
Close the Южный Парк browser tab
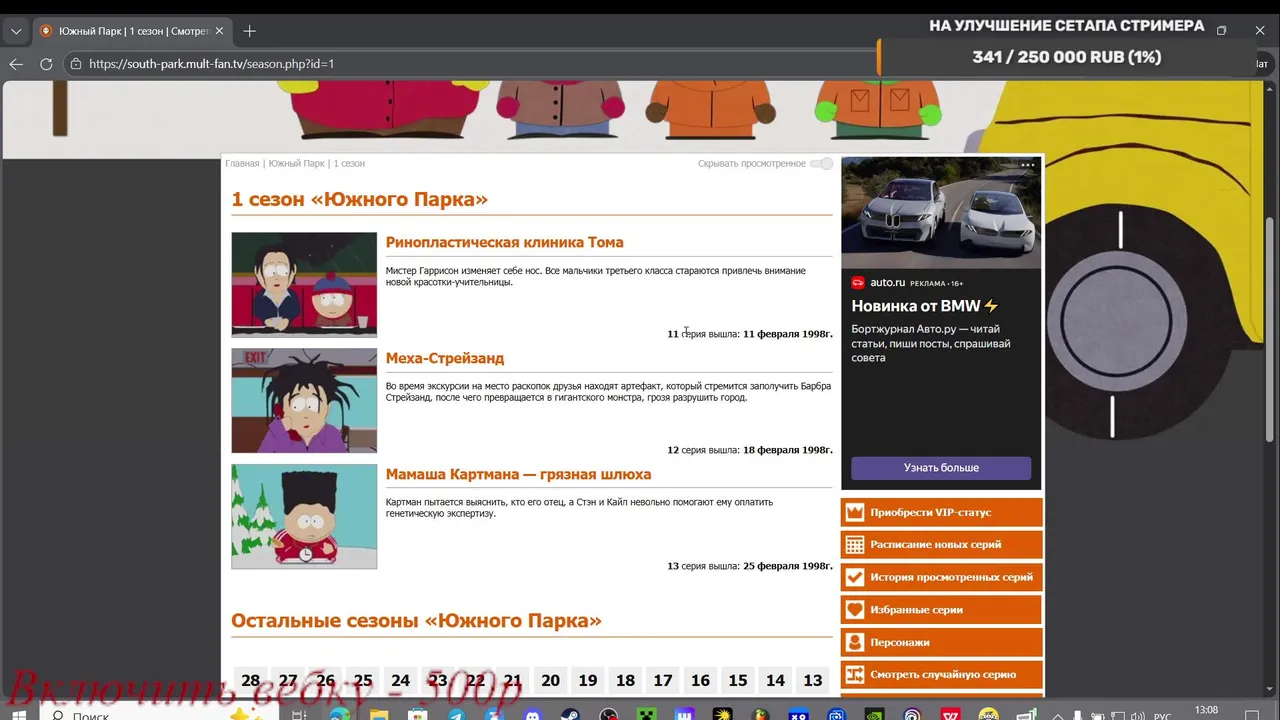click(219, 31)
